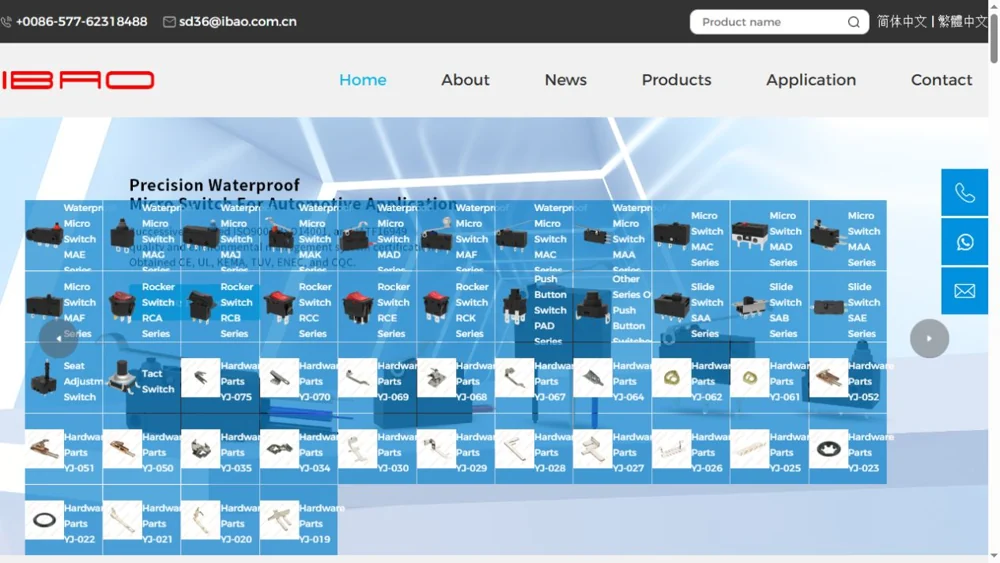This screenshot has height=563, width=1000.
Task: Open Hardware Parts YJ-051
Action: 64,449
